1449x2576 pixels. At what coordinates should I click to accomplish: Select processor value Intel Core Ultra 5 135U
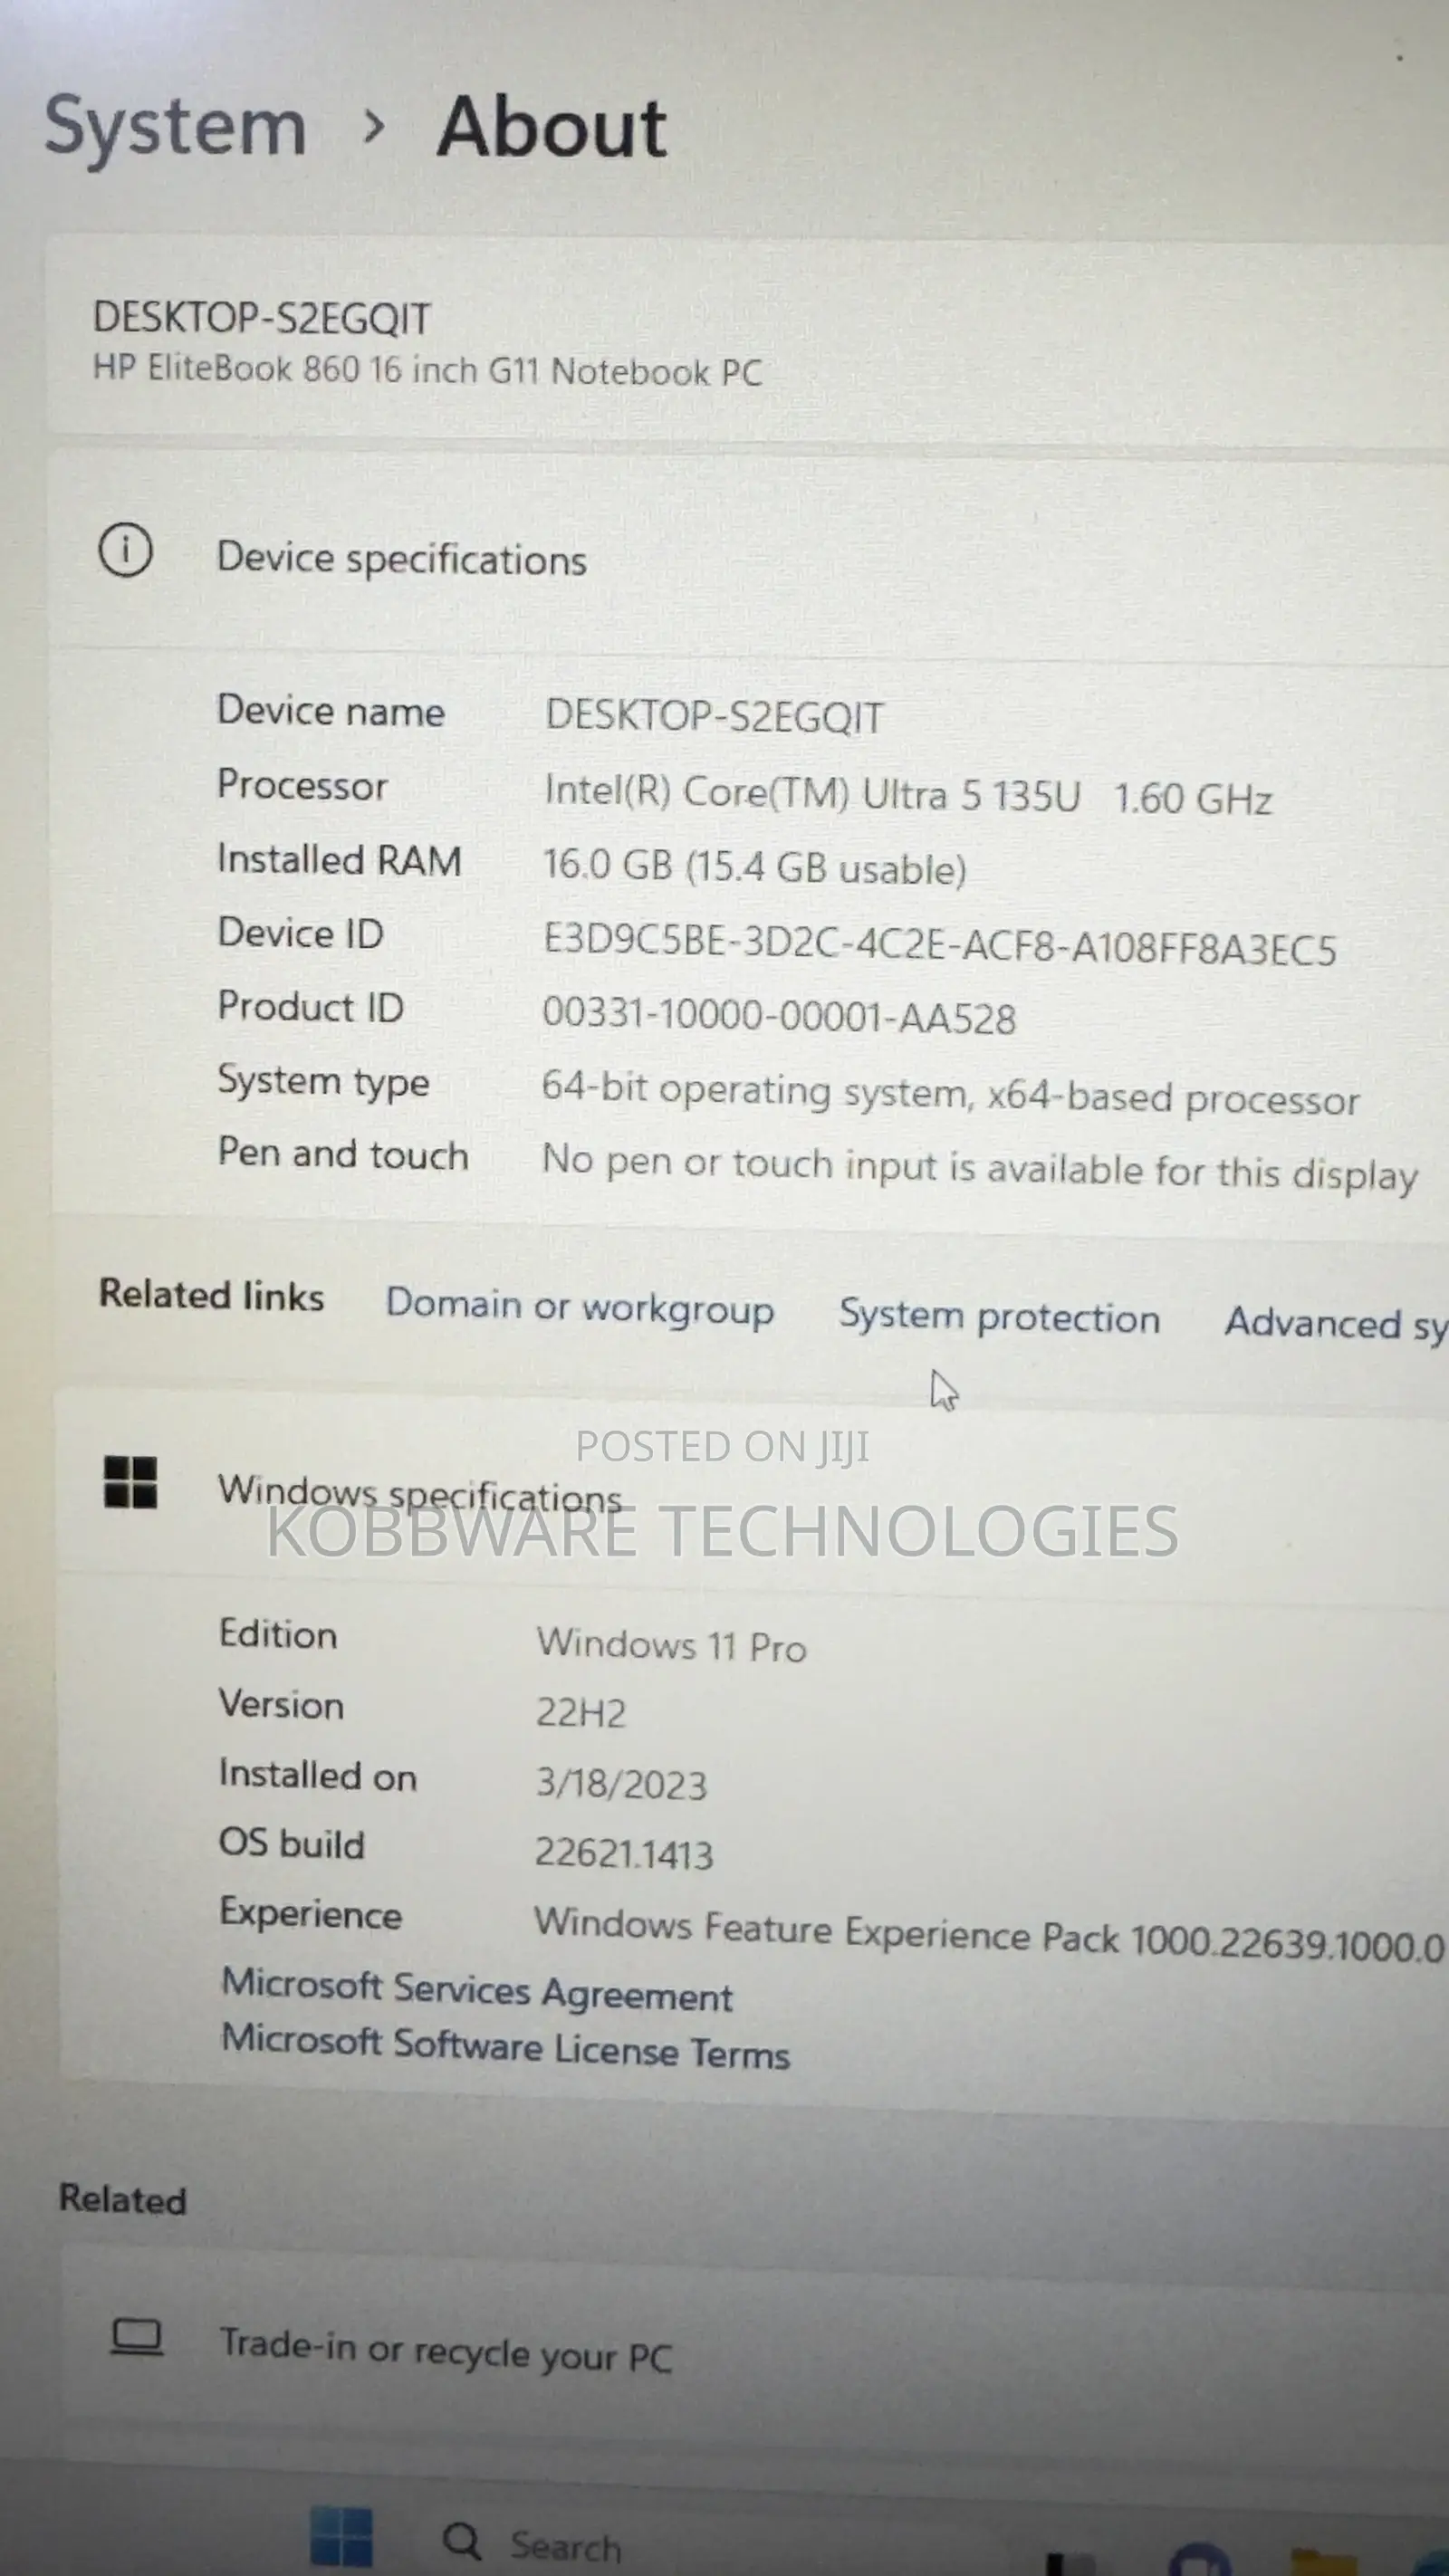coord(908,794)
